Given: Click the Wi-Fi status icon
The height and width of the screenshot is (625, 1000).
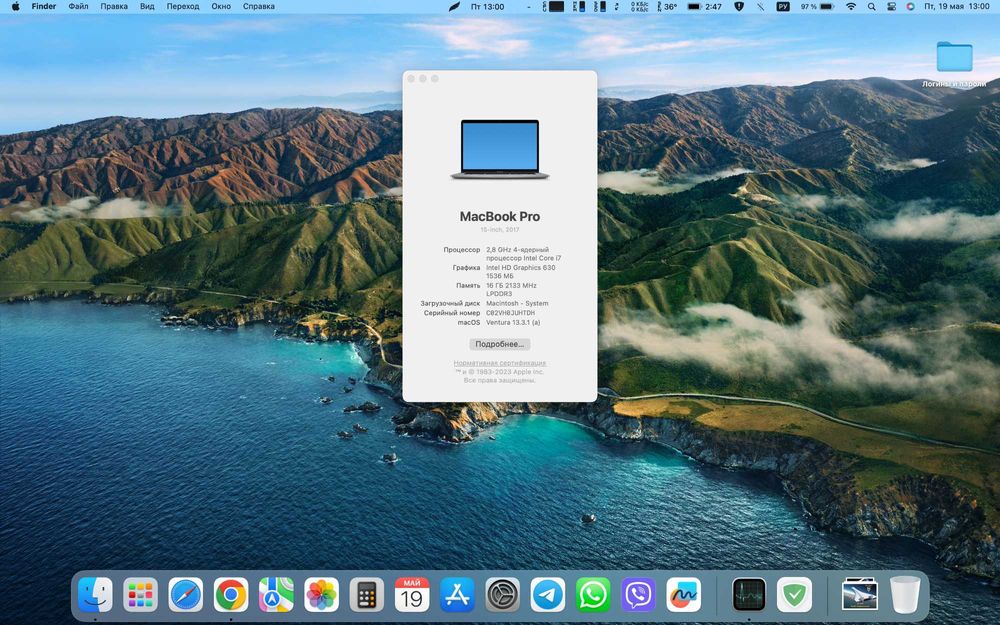Looking at the screenshot, I should pyautogui.click(x=851, y=6).
